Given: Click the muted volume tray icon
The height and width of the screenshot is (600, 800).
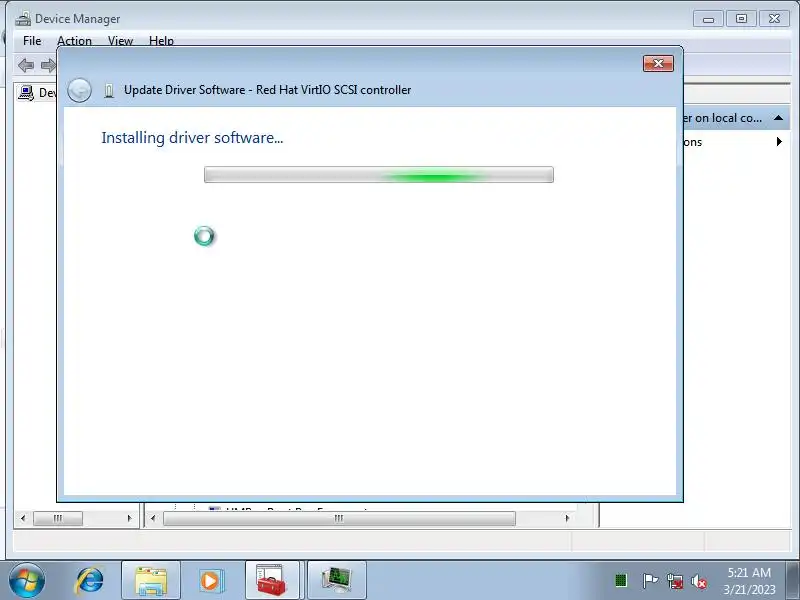Looking at the screenshot, I should coord(699,581).
